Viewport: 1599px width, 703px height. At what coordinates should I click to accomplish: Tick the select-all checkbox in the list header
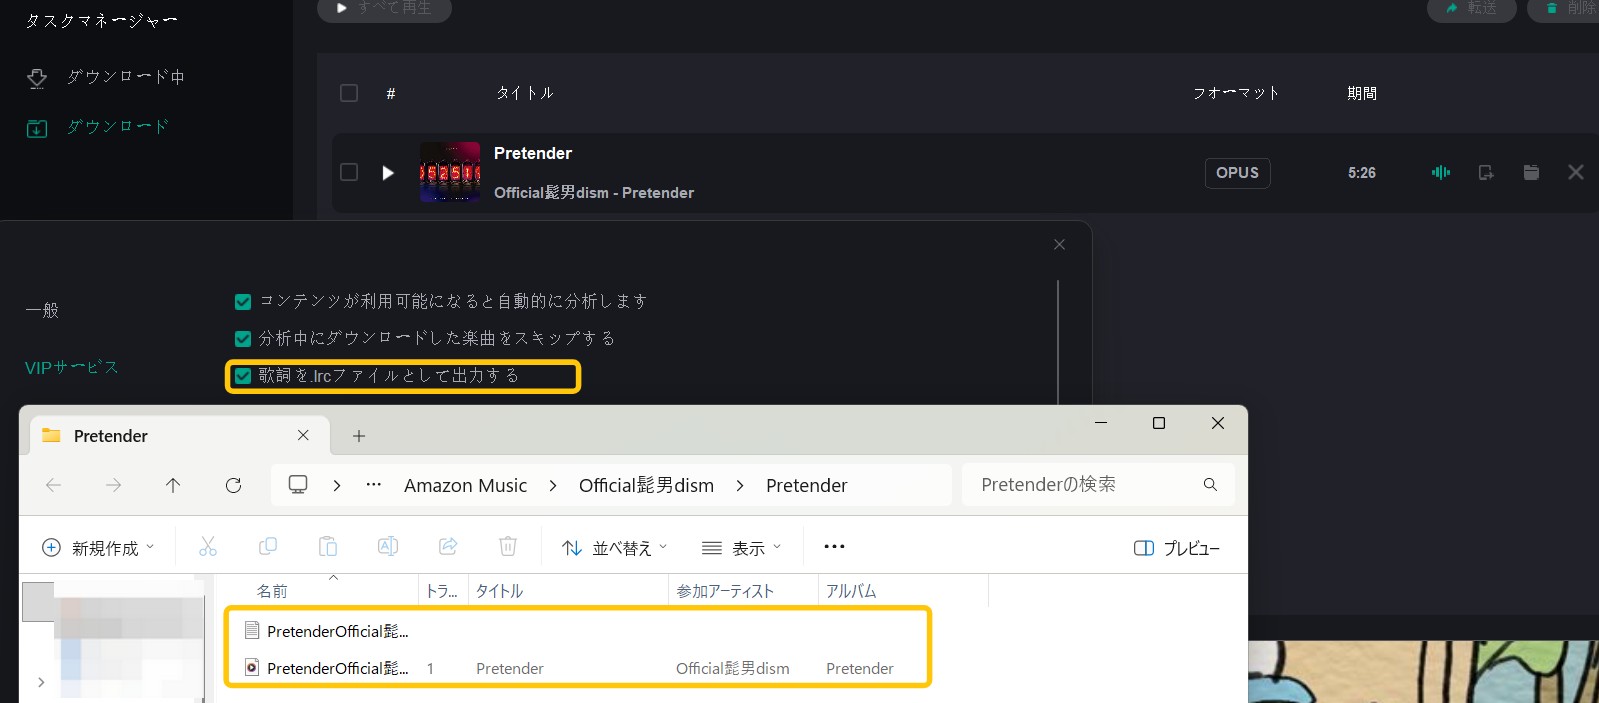(x=349, y=93)
